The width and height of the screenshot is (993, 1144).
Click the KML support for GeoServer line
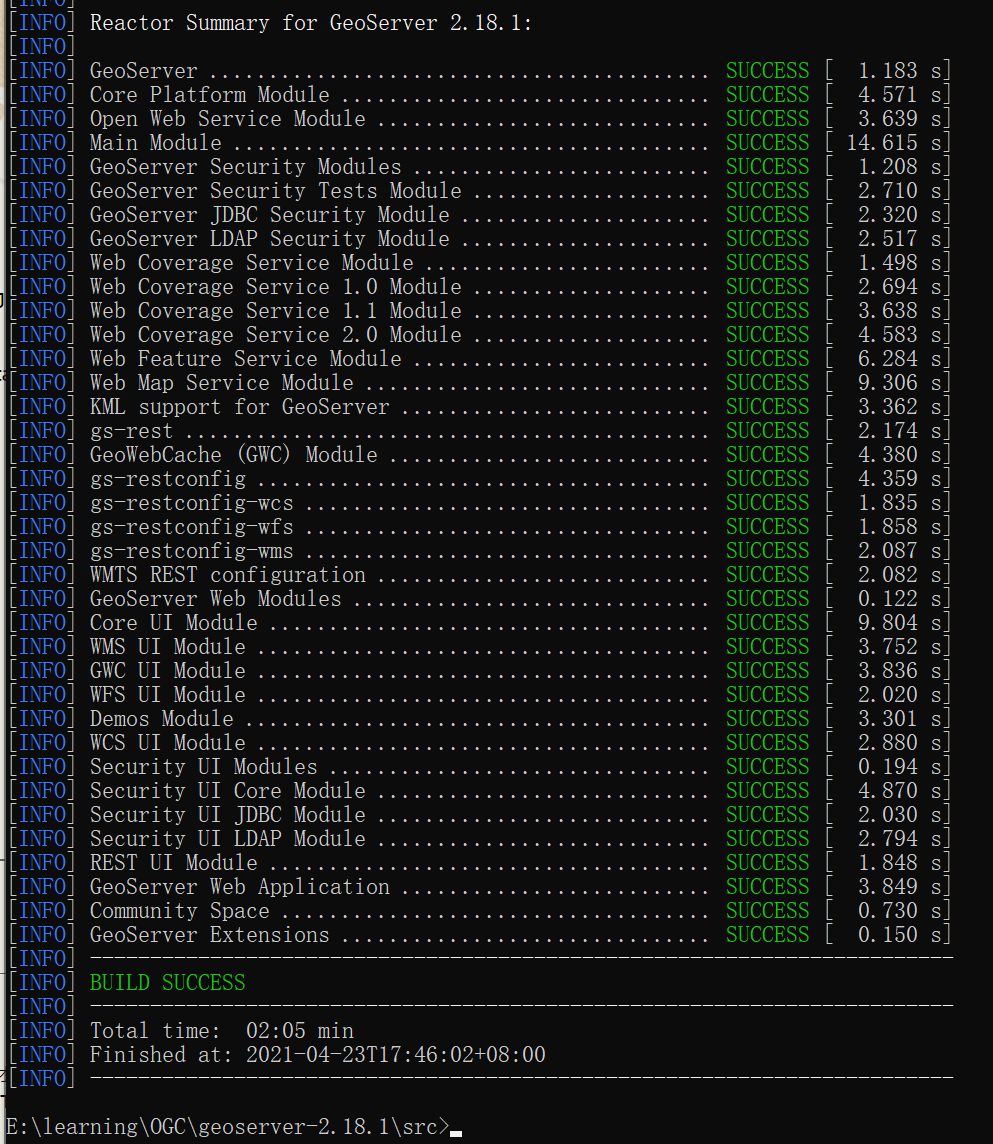coord(239,407)
